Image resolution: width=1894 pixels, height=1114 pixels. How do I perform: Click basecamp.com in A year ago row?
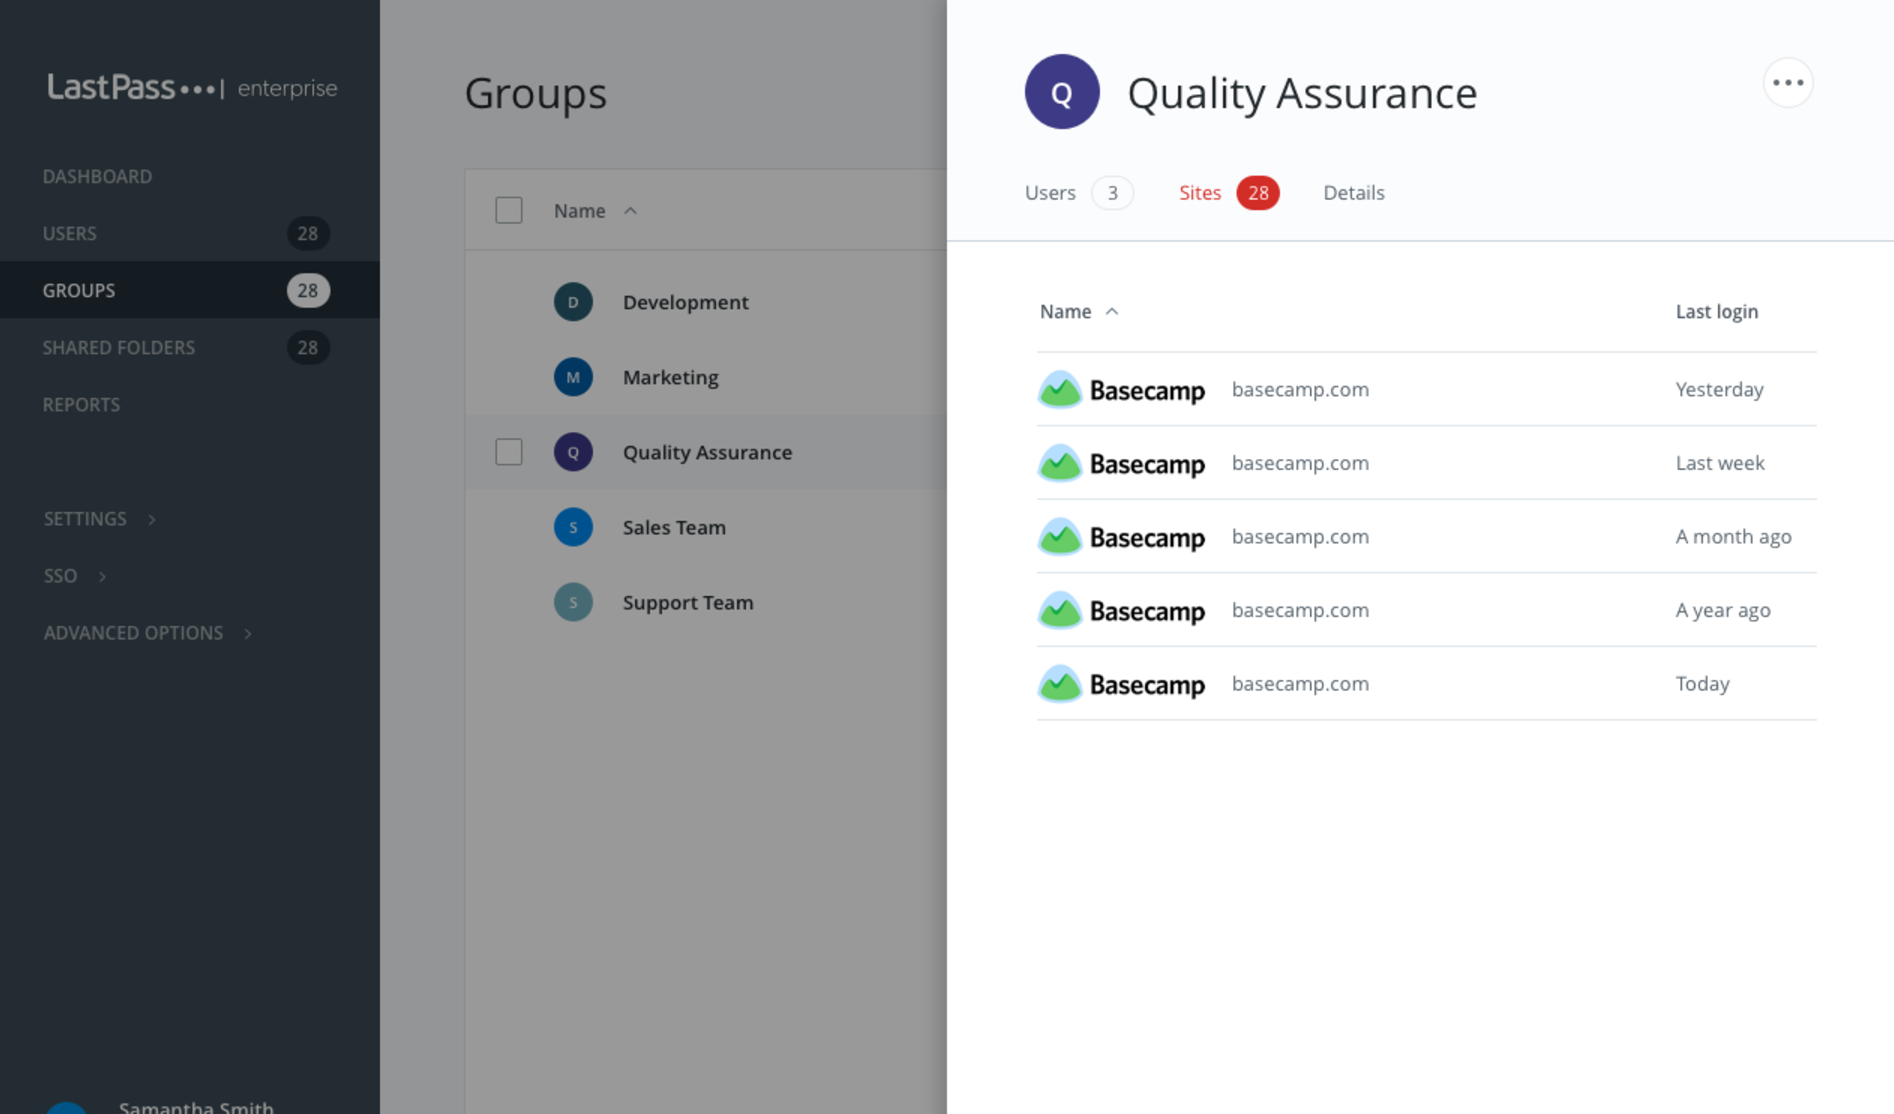(1300, 610)
